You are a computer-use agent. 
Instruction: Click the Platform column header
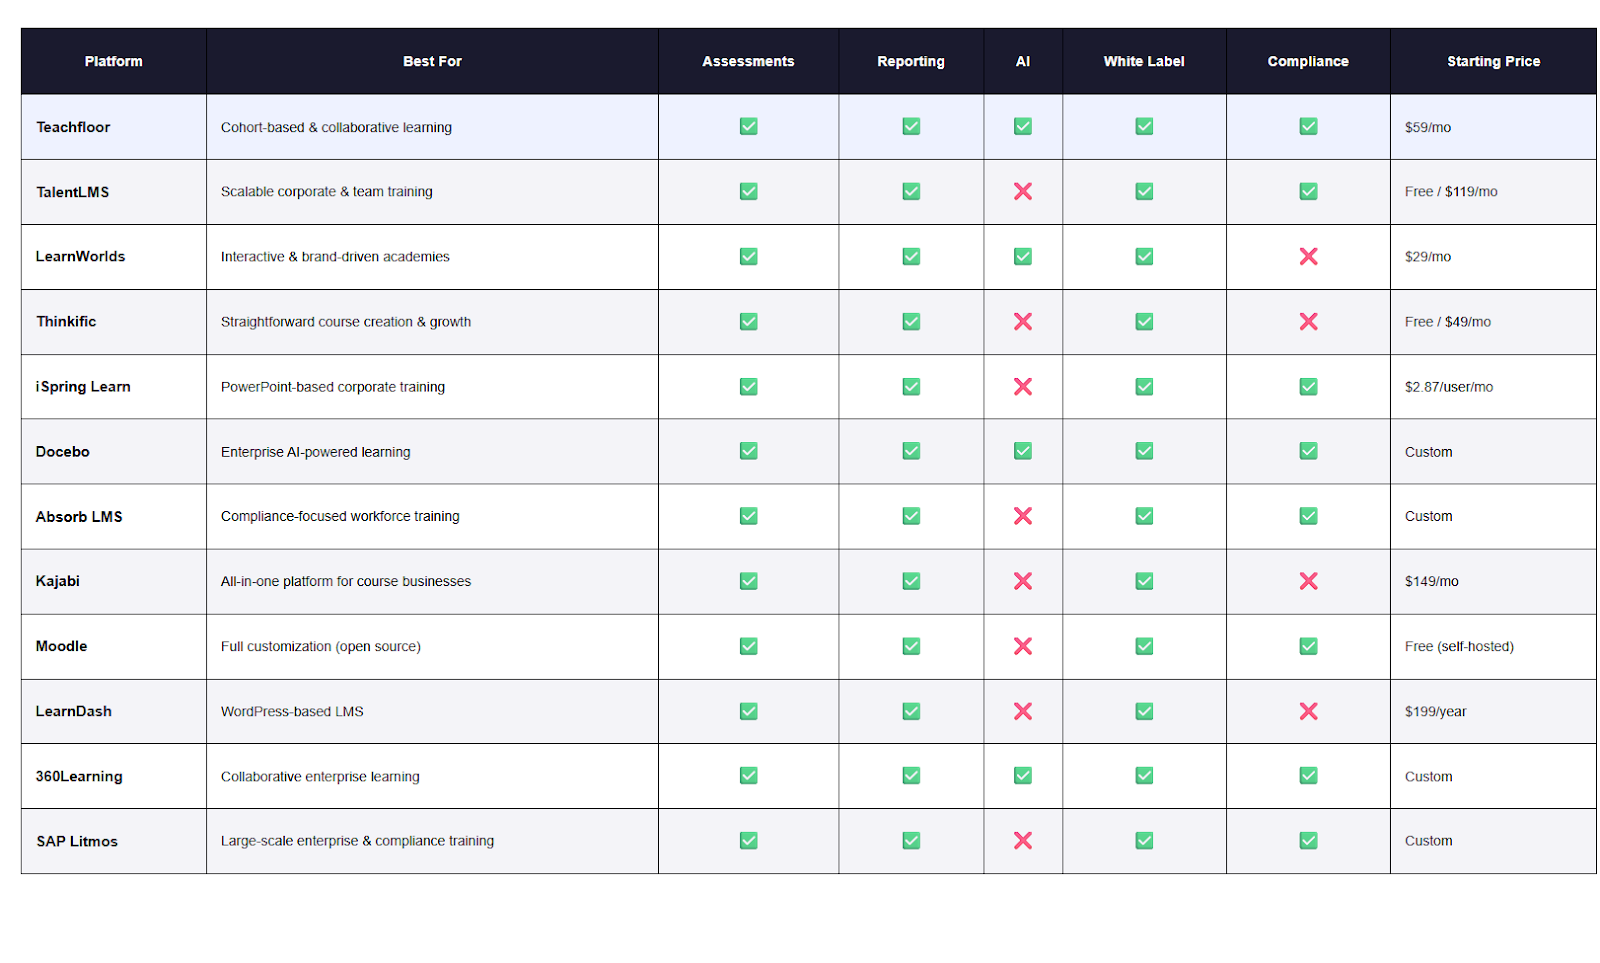click(113, 61)
